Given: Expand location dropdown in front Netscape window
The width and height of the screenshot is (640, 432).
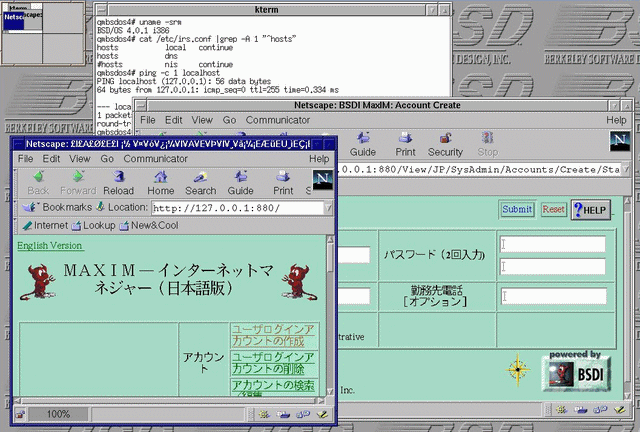Looking at the screenshot, I should (329, 208).
